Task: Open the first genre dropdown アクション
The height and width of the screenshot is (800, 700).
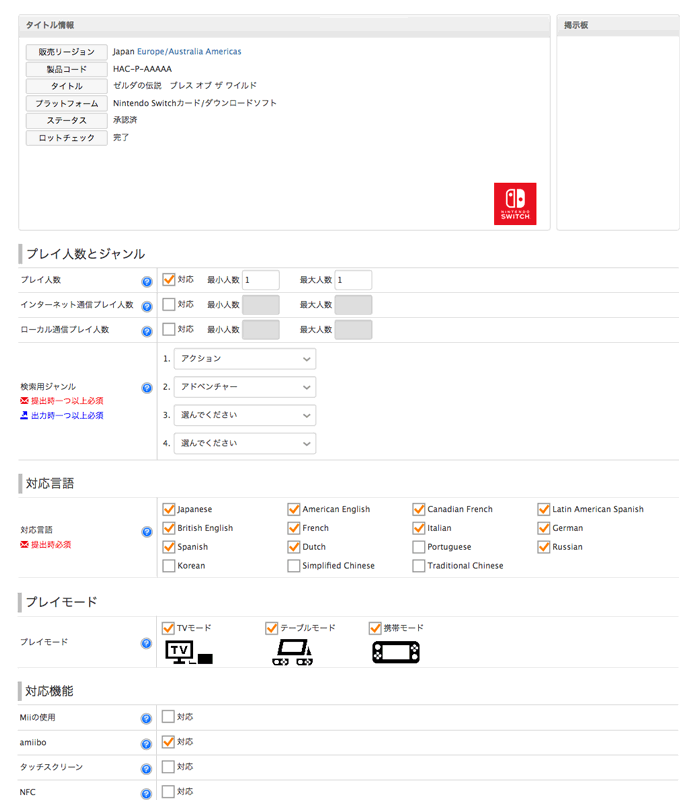Action: coord(245,358)
